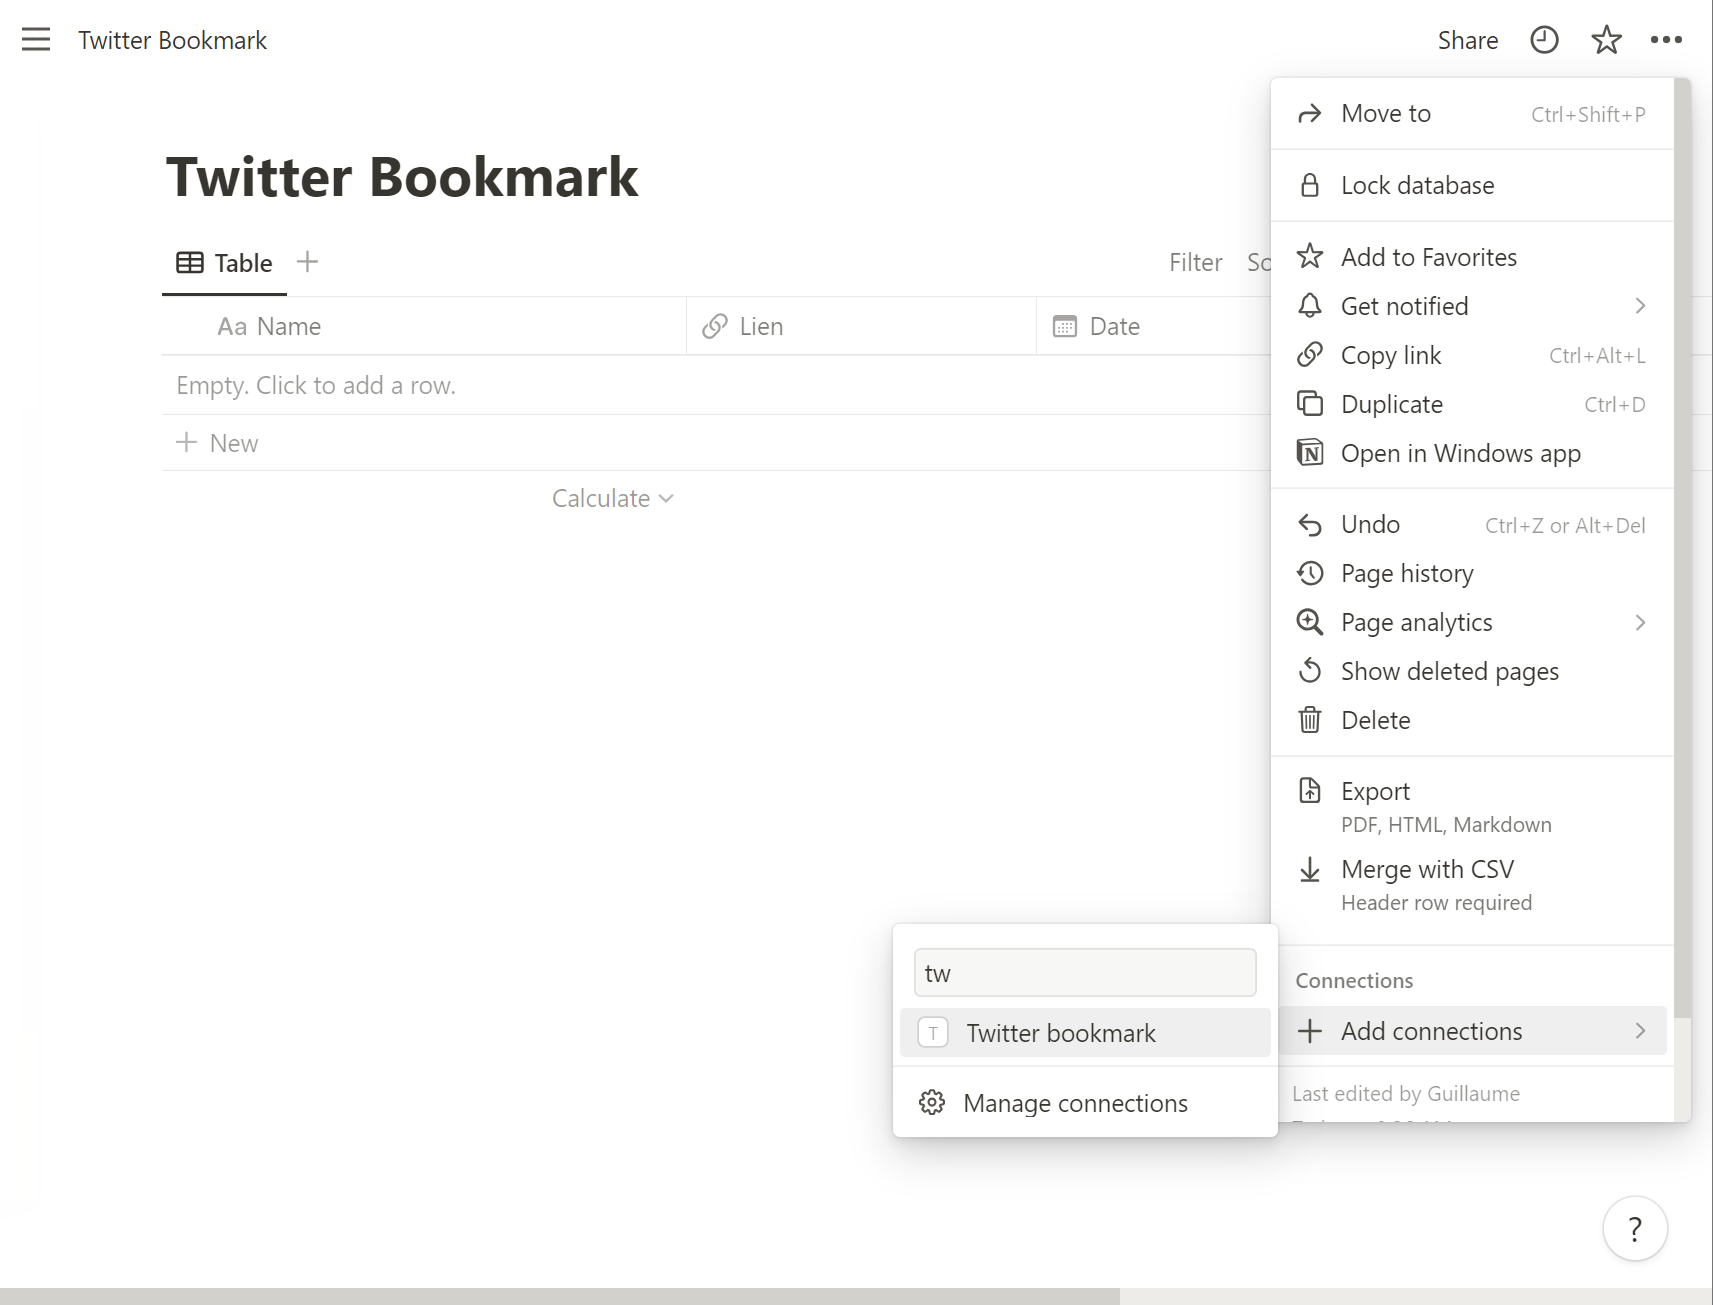Click the Manage connections gear icon
The height and width of the screenshot is (1305, 1713).
coord(932,1103)
